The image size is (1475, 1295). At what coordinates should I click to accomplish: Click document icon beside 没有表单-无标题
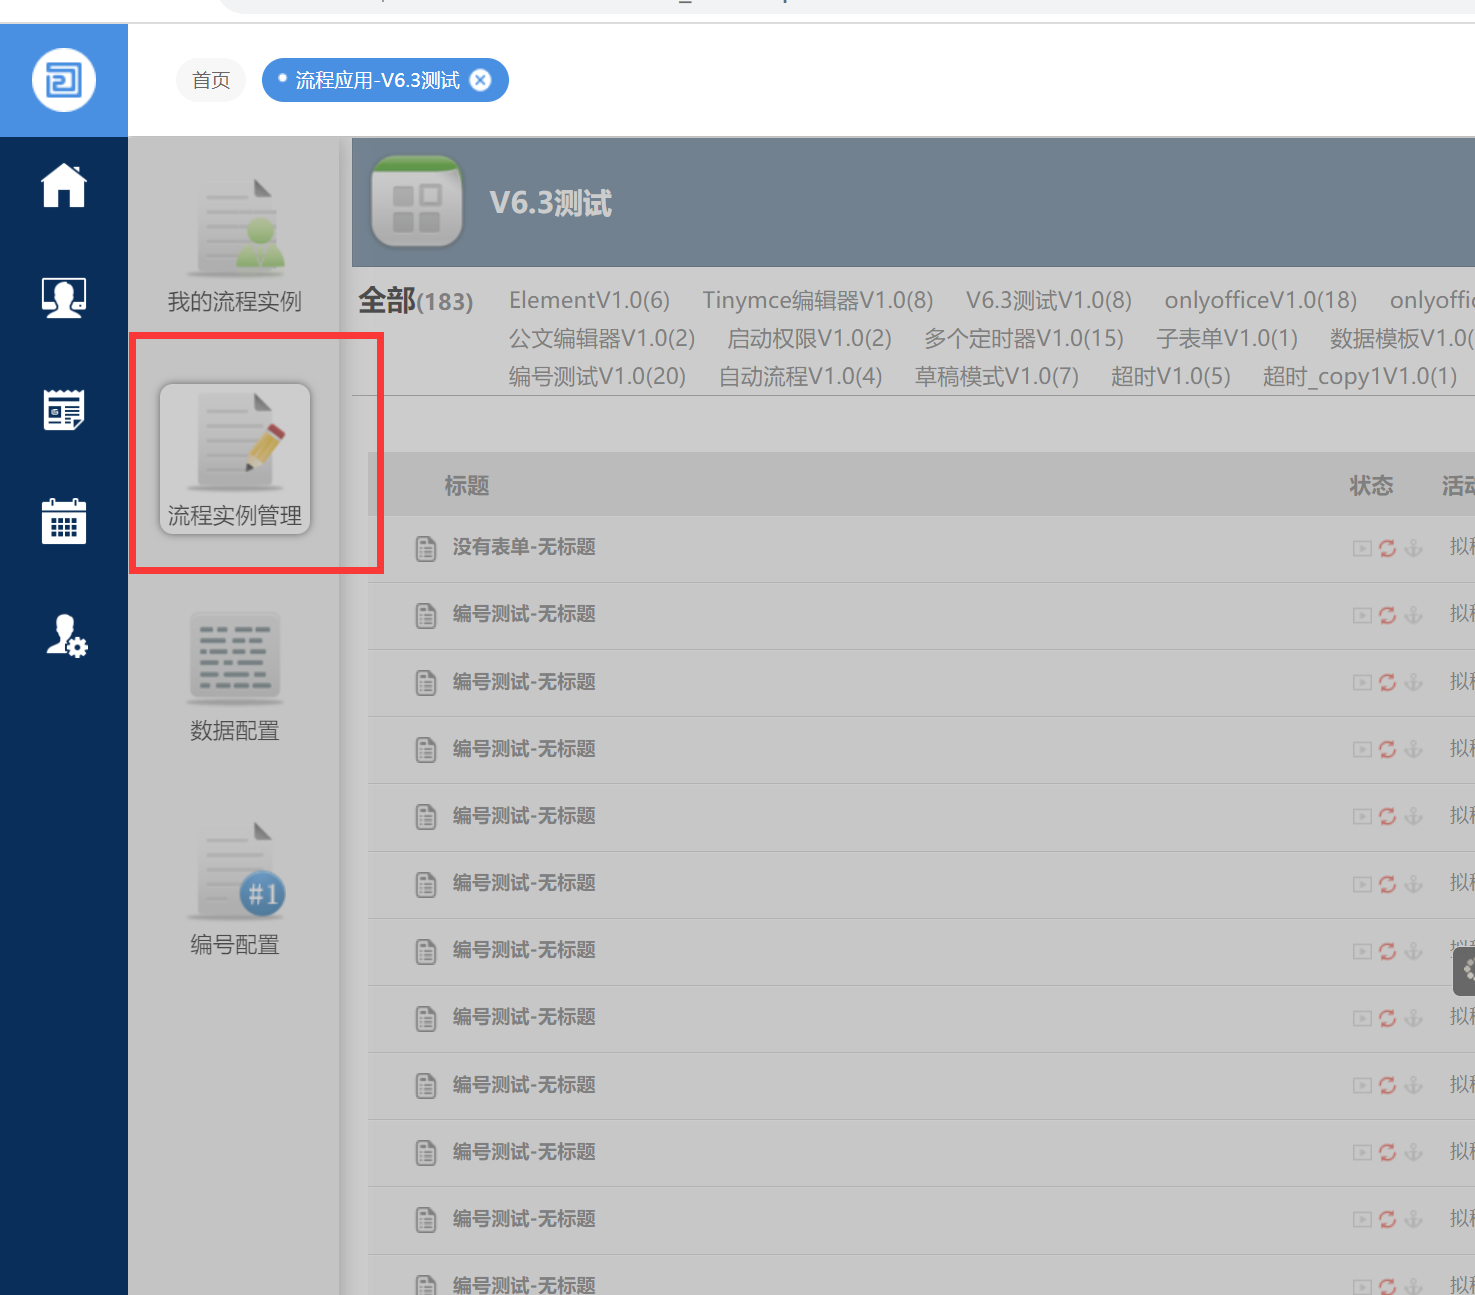pyautogui.click(x=426, y=548)
